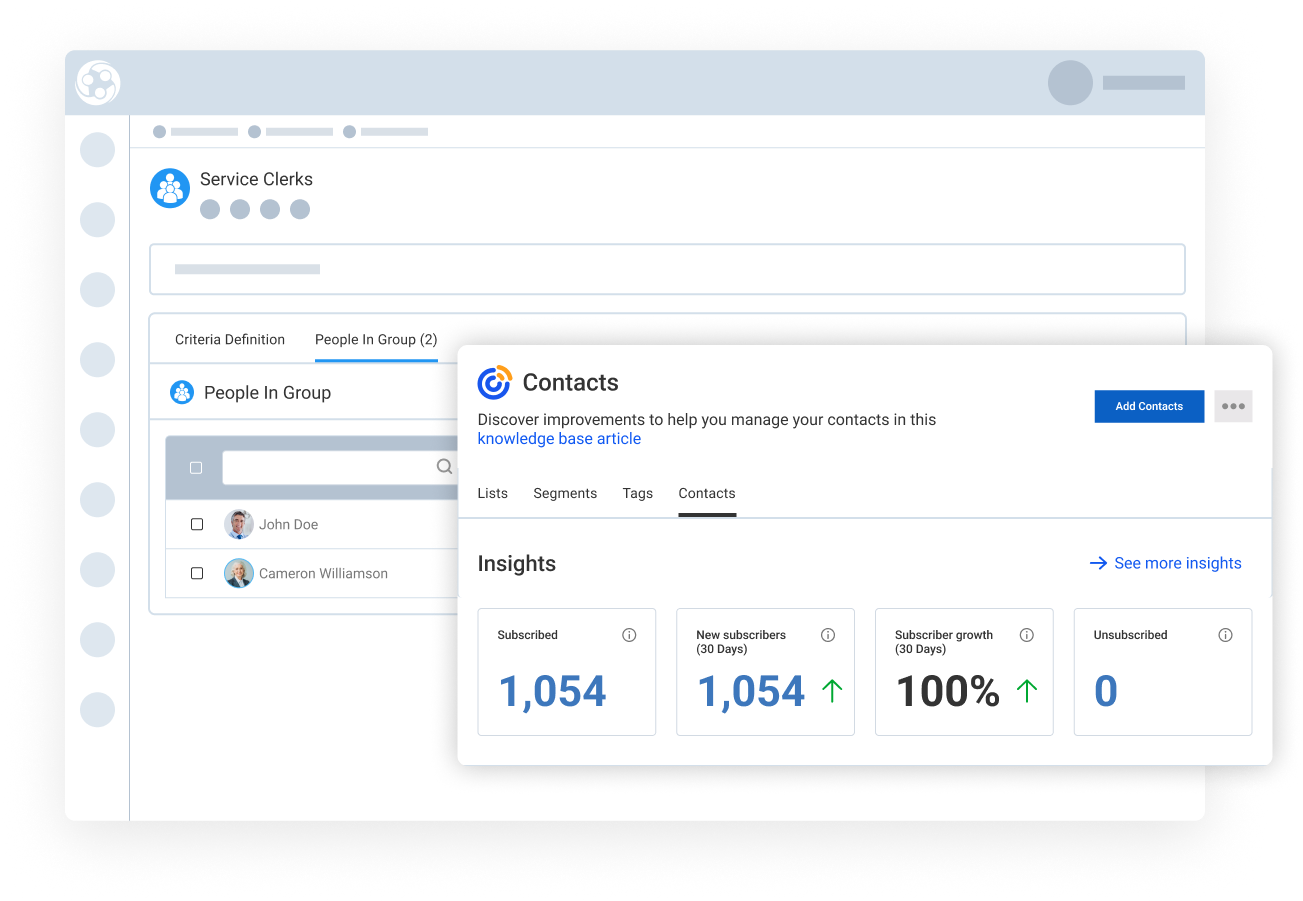The image size is (1303, 901).
Task: Click See more insights link
Action: click(x=1178, y=563)
